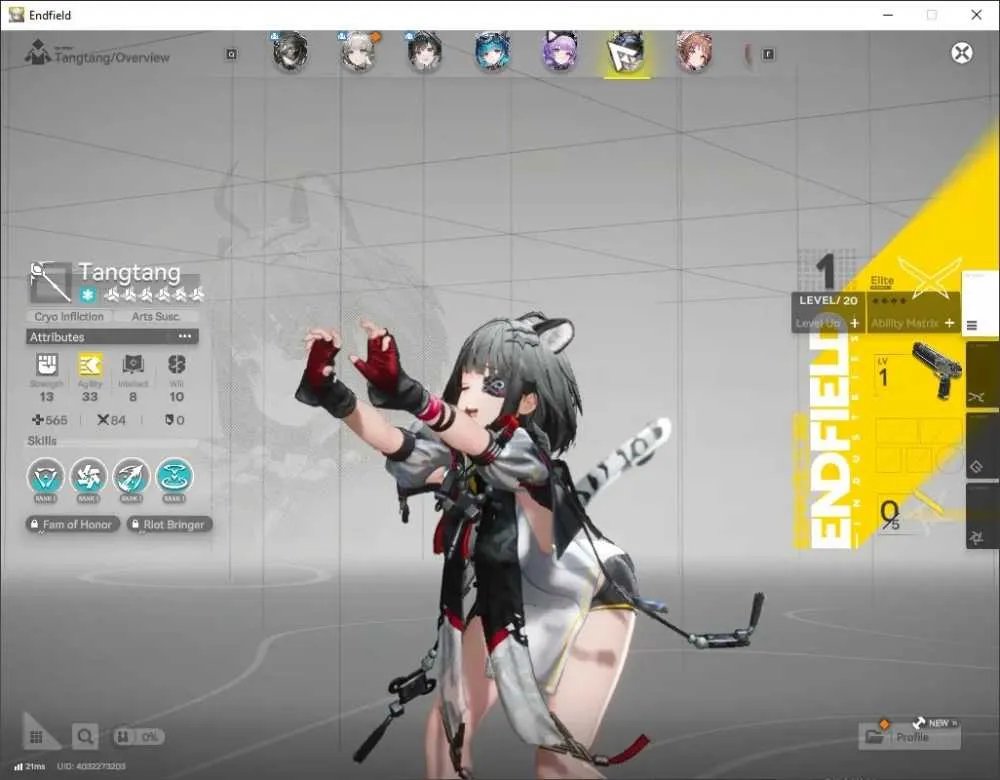Image resolution: width=1000 pixels, height=780 pixels.
Task: Close the overview with the X icon
Action: click(x=962, y=52)
